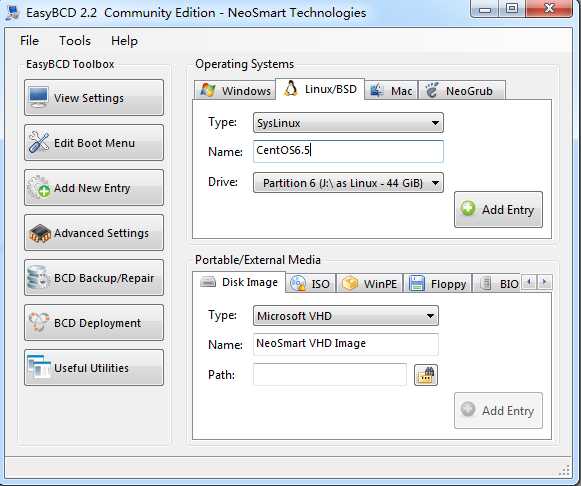The height and width of the screenshot is (486, 581).
Task: Maximize the EasyBCD window
Action: (x=512, y=8)
